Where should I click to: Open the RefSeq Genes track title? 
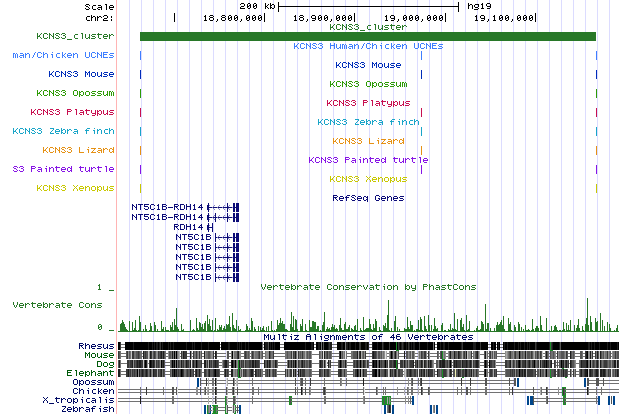pyautogui.click(x=368, y=198)
